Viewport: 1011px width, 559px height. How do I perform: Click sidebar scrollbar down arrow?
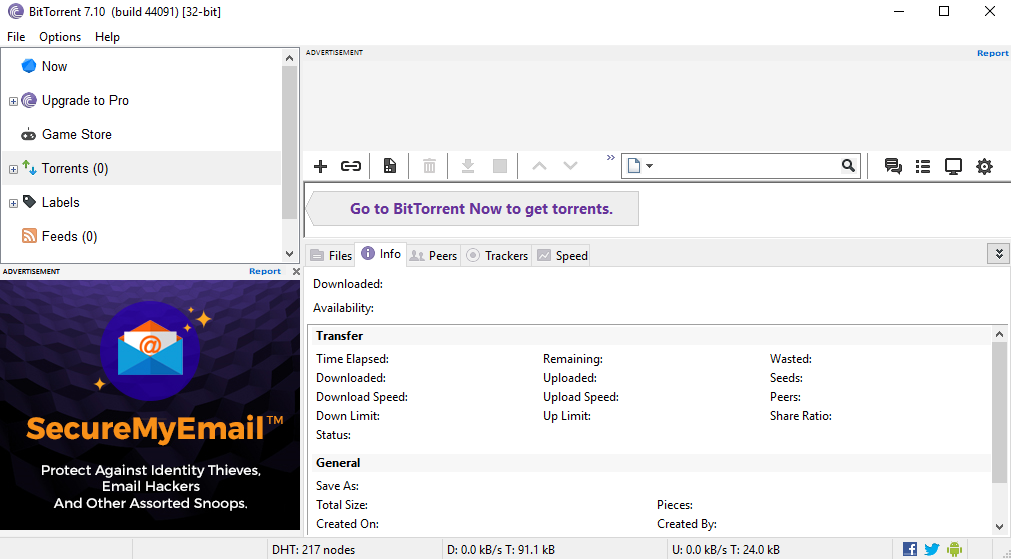[x=290, y=254]
